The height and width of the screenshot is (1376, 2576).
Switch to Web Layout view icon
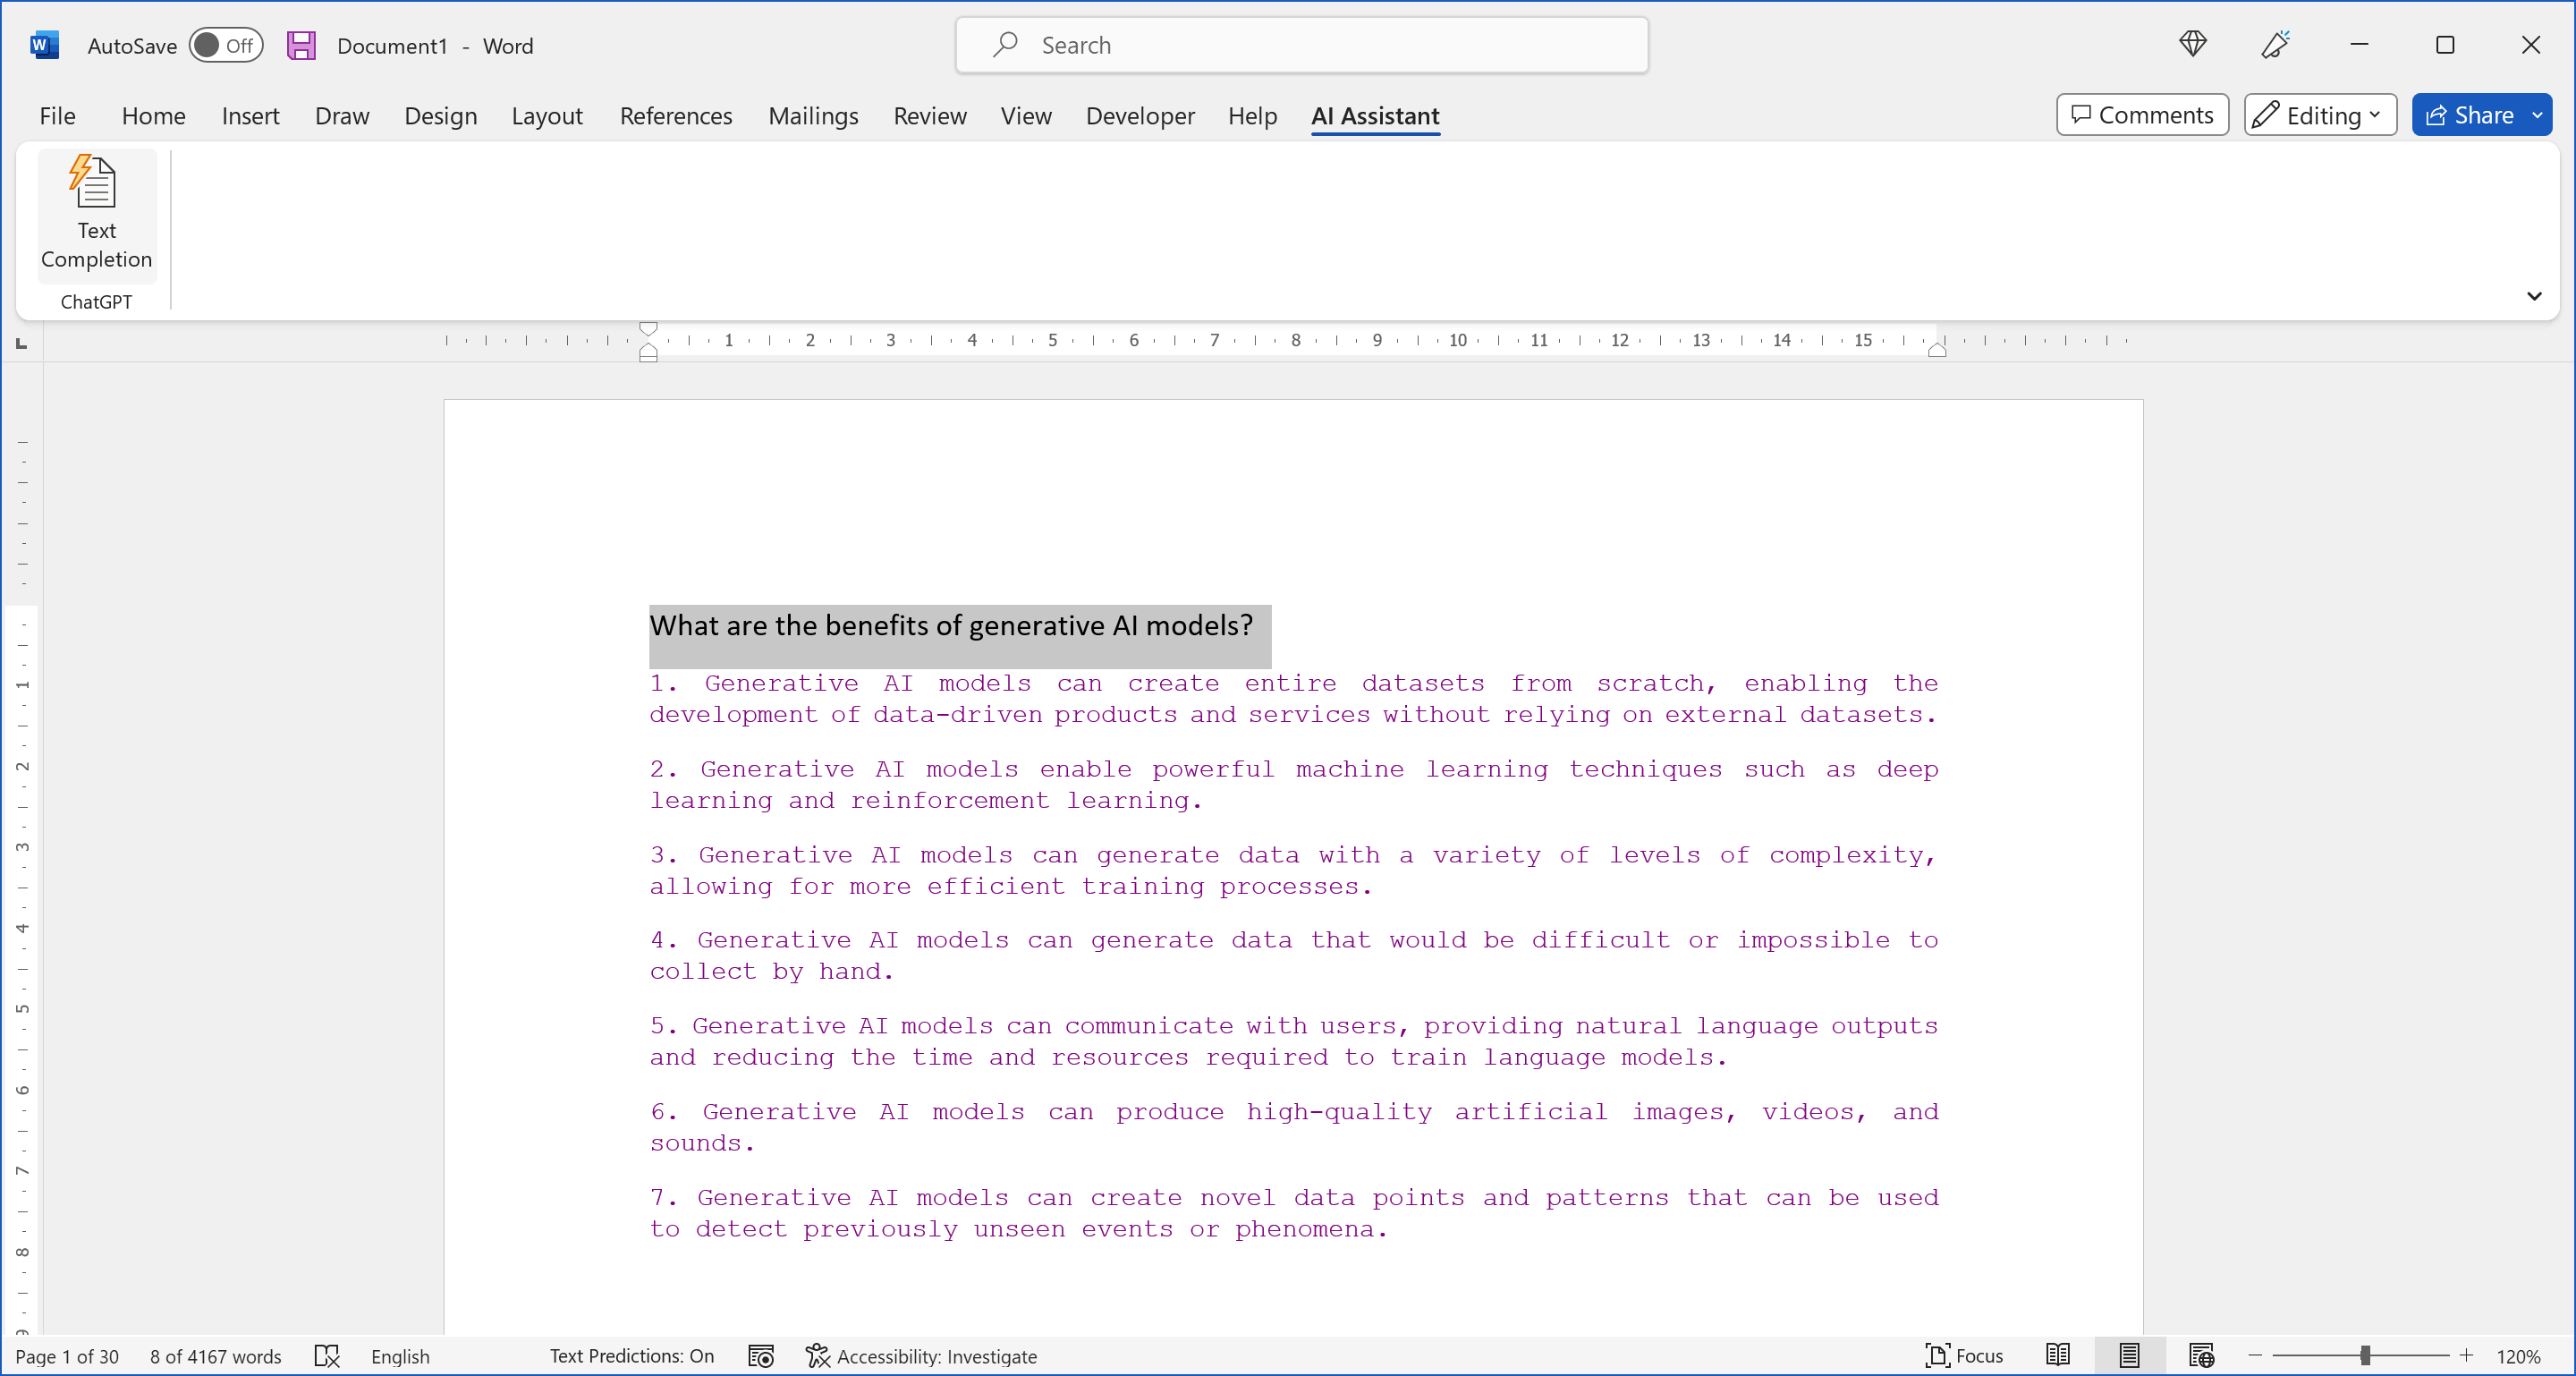2201,1356
